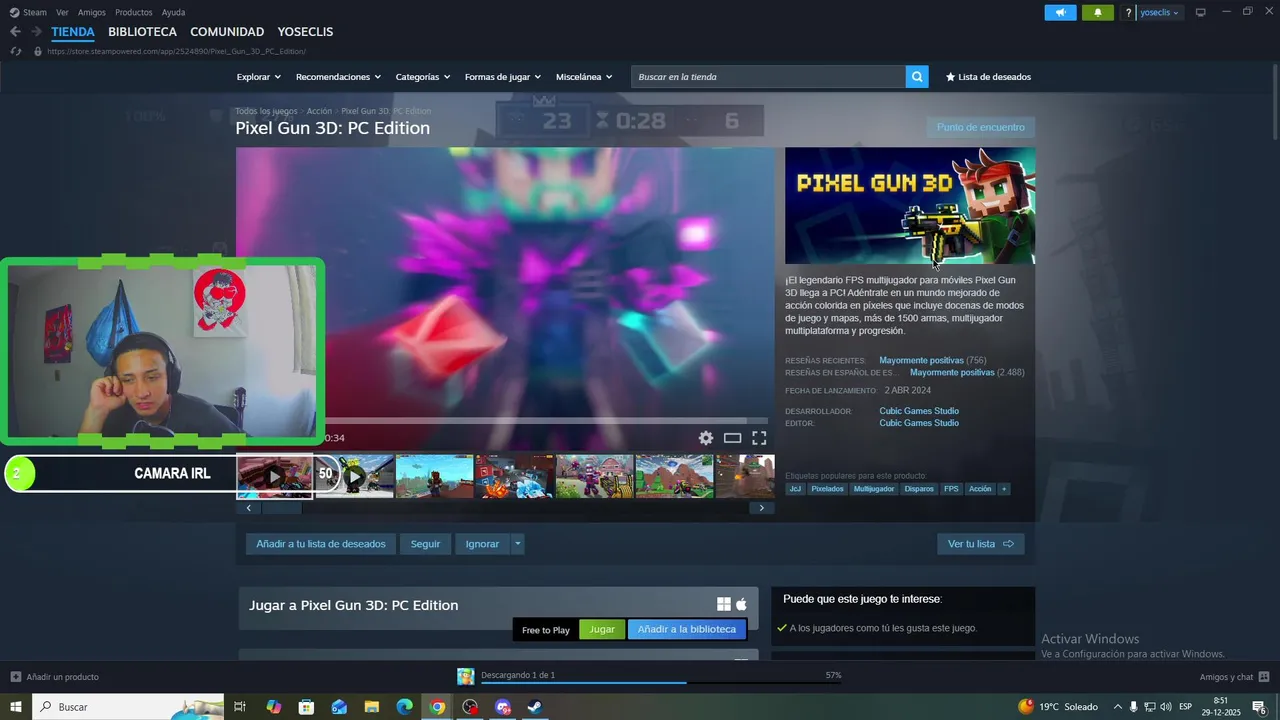Image resolution: width=1280 pixels, height=720 pixels.
Task: Open the Ignorar options arrow
Action: pos(517,544)
